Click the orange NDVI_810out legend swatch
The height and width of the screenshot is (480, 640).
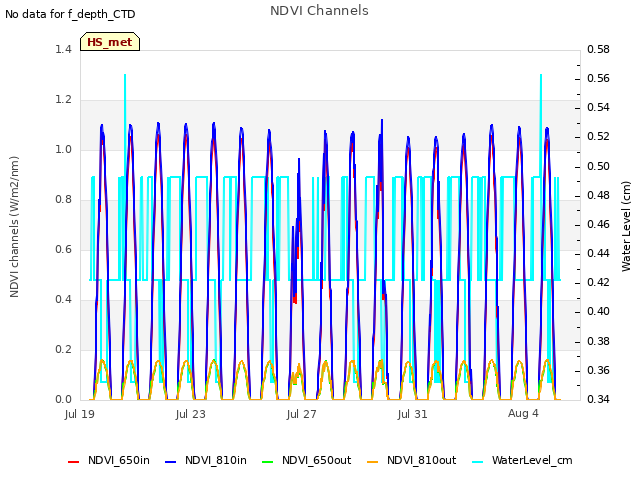[372, 462]
